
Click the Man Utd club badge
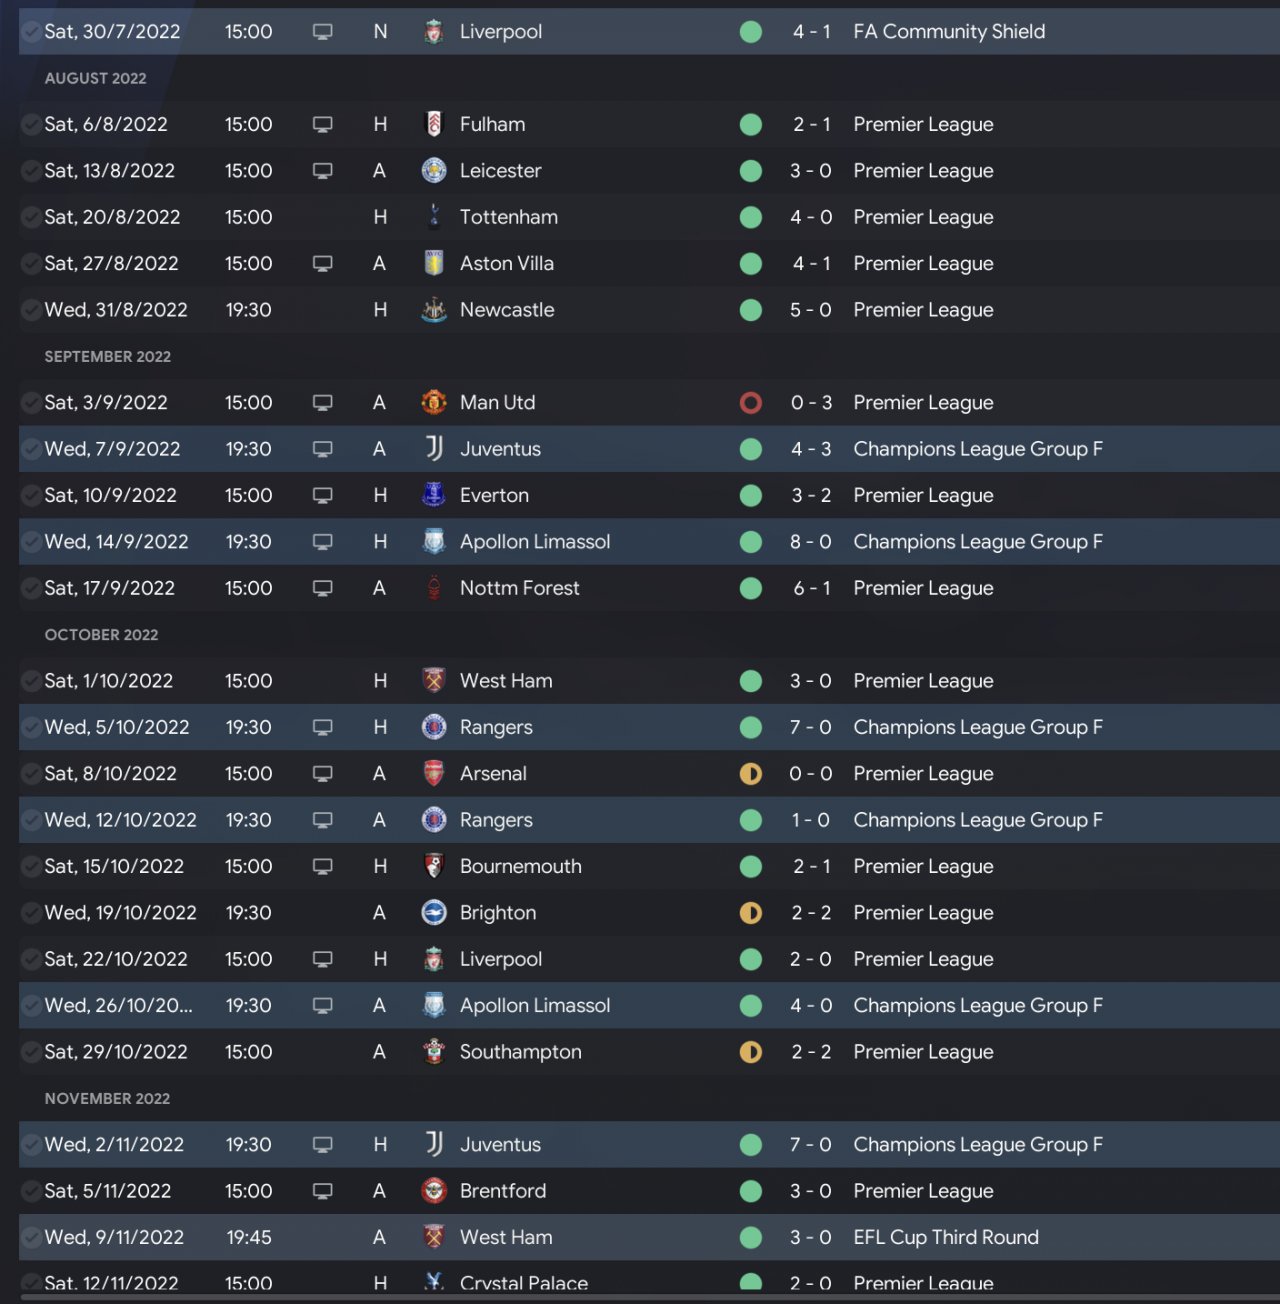tap(434, 402)
